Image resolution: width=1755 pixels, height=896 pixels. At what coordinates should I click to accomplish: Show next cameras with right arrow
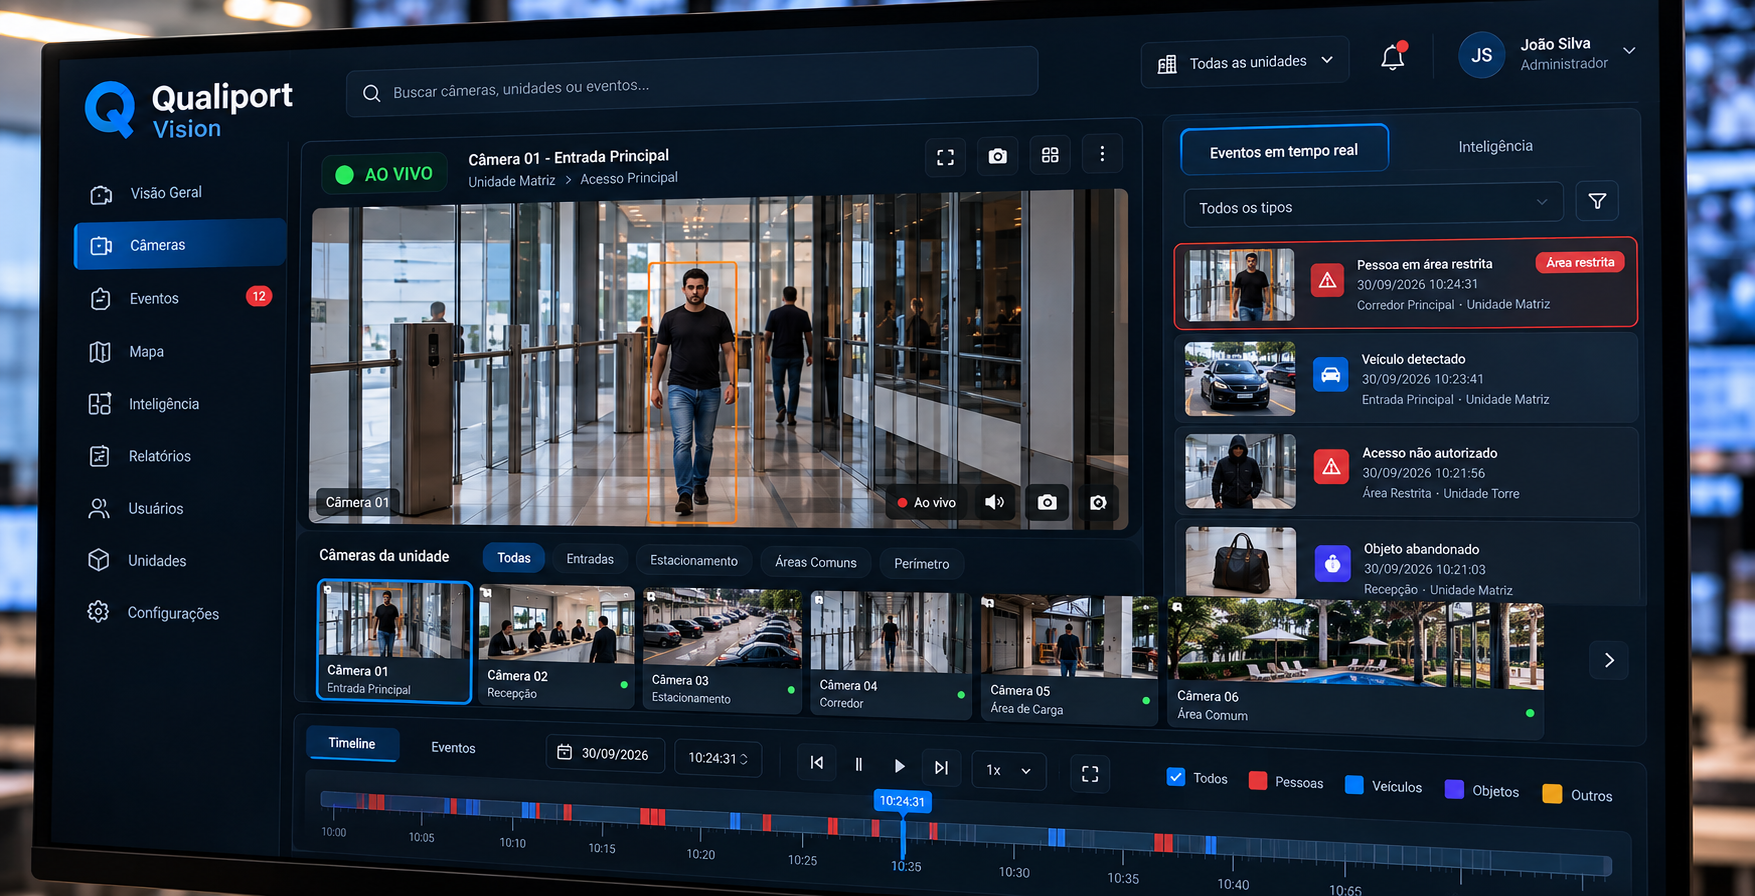tap(1609, 660)
